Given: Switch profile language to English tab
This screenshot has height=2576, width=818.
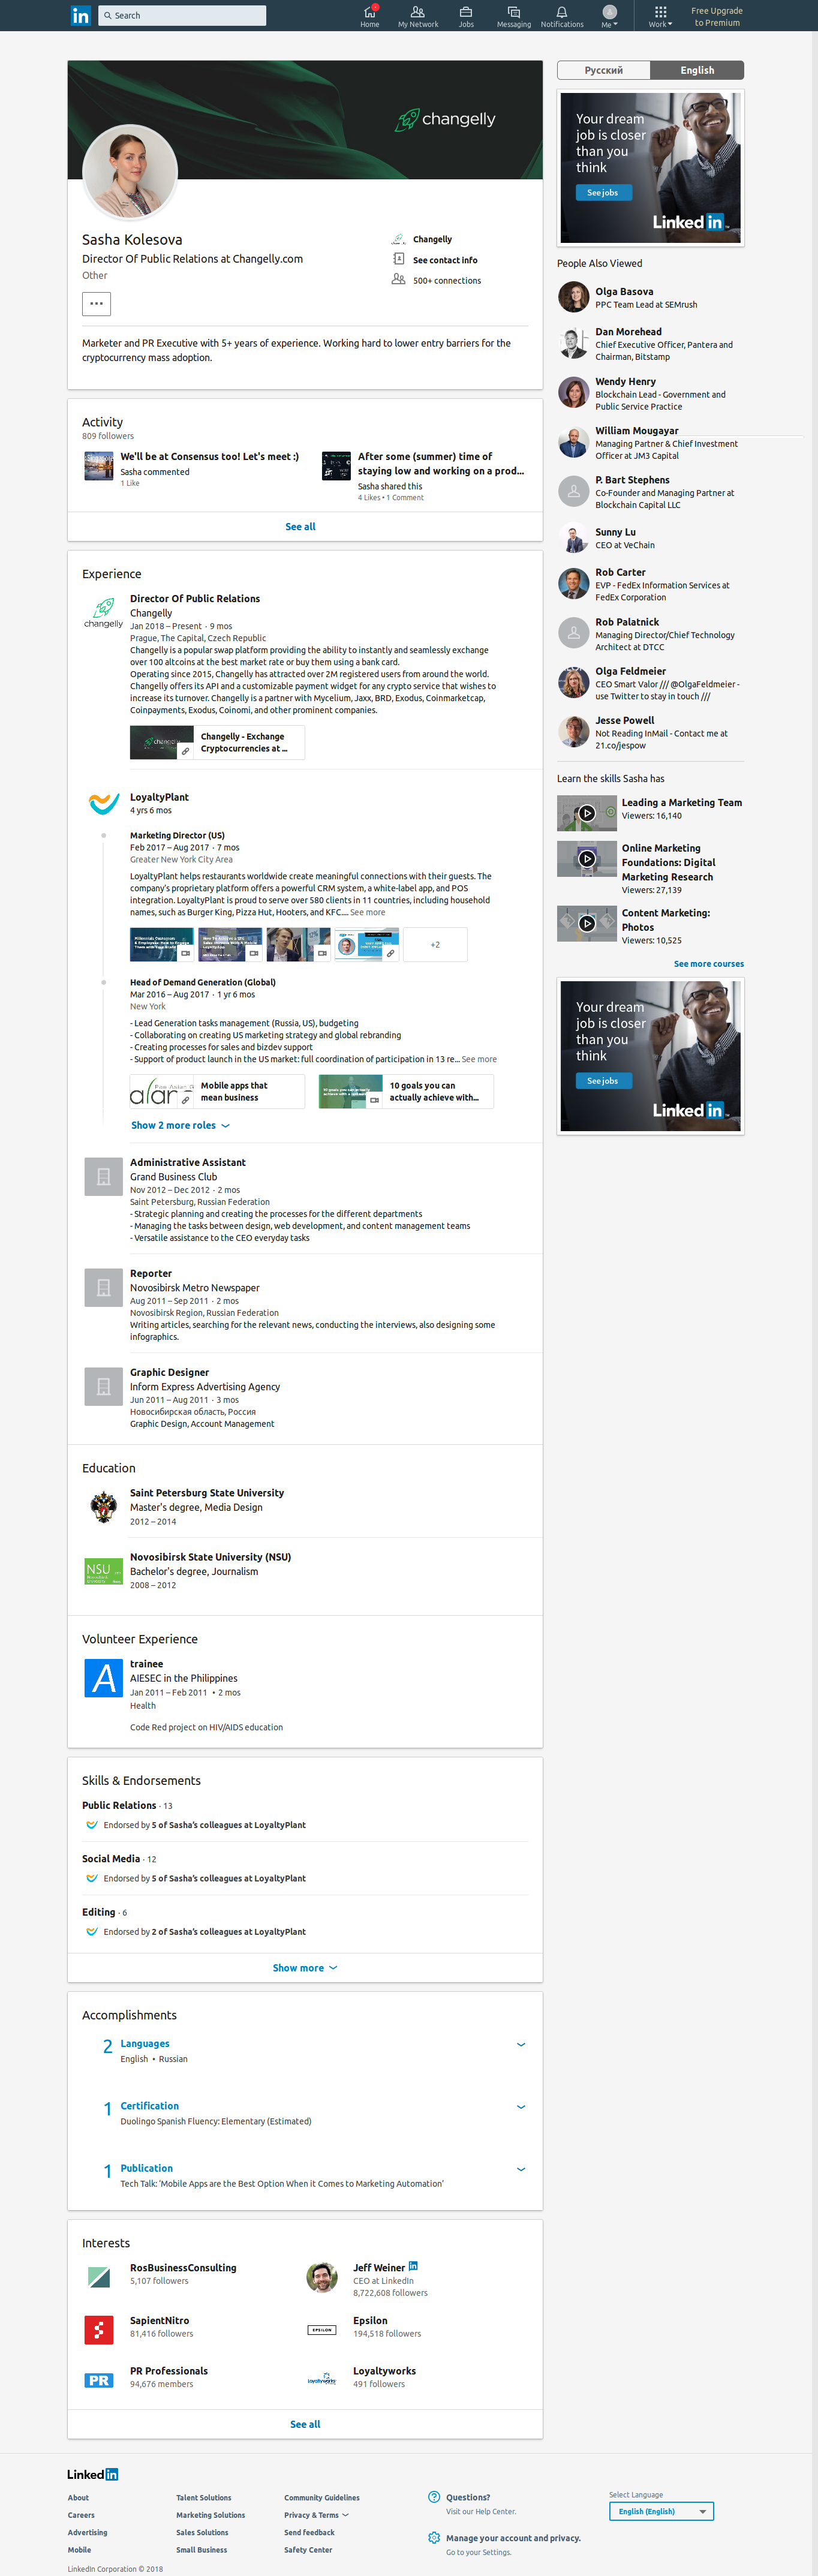Looking at the screenshot, I should pos(697,70).
